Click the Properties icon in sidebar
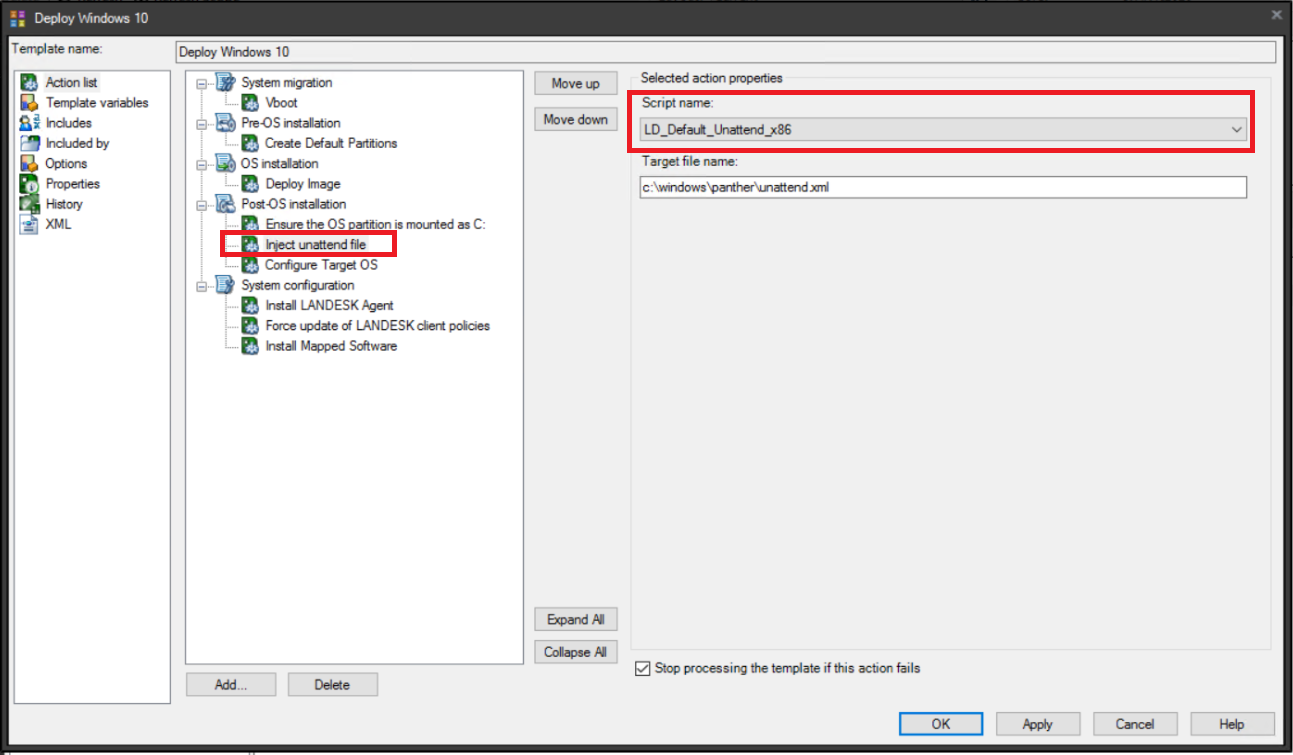Viewport: 1293px width, 755px height. (29, 184)
